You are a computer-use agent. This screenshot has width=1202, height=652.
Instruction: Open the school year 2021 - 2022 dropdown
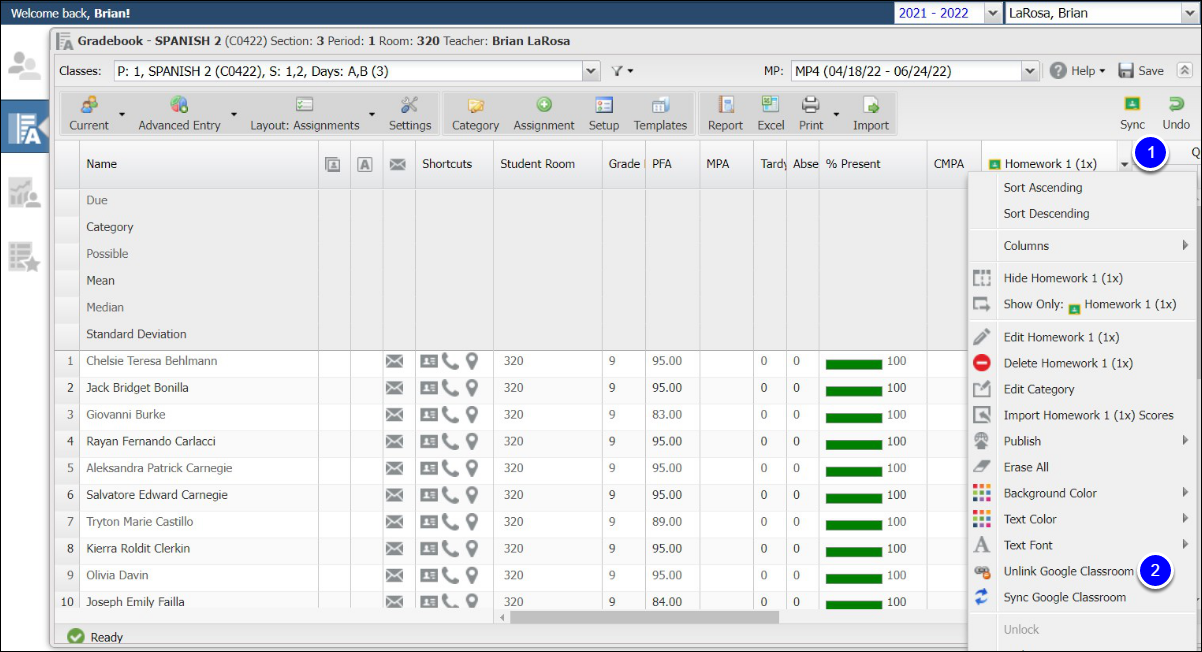tap(992, 13)
